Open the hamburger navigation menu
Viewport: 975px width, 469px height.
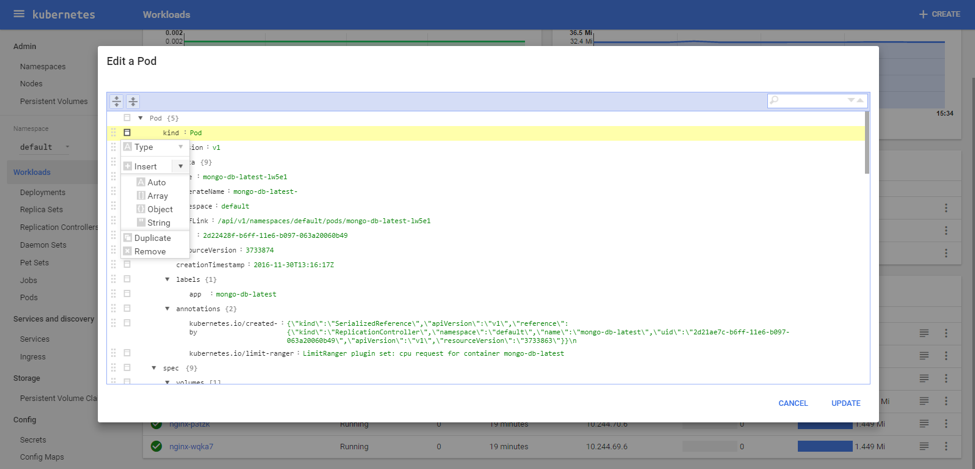coord(18,14)
